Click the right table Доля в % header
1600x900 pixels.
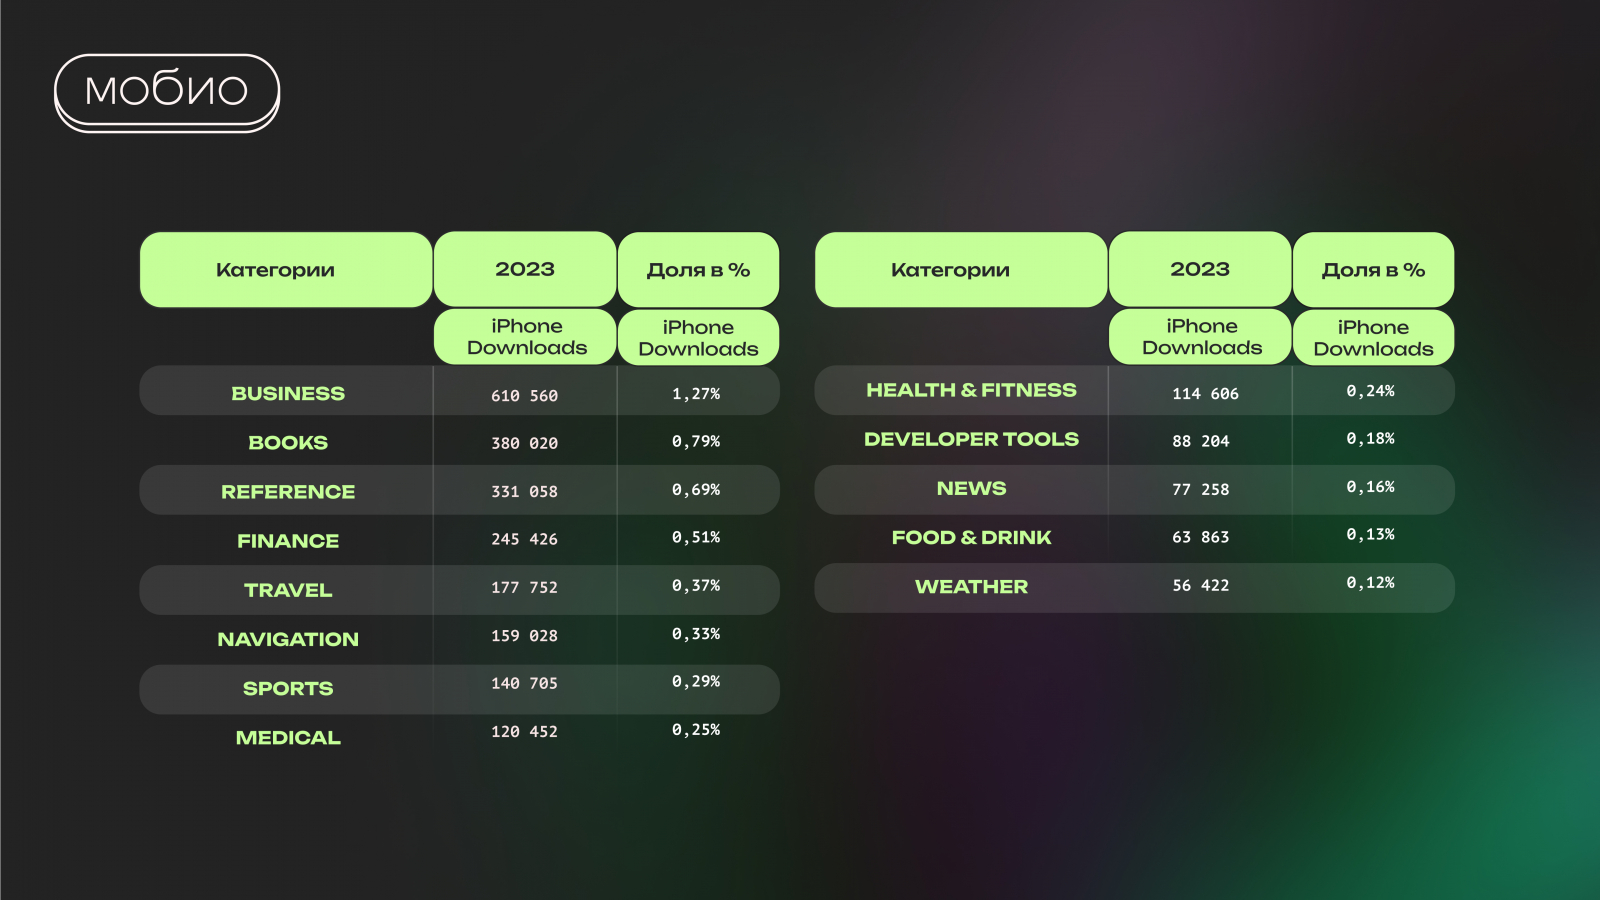[1373, 270]
